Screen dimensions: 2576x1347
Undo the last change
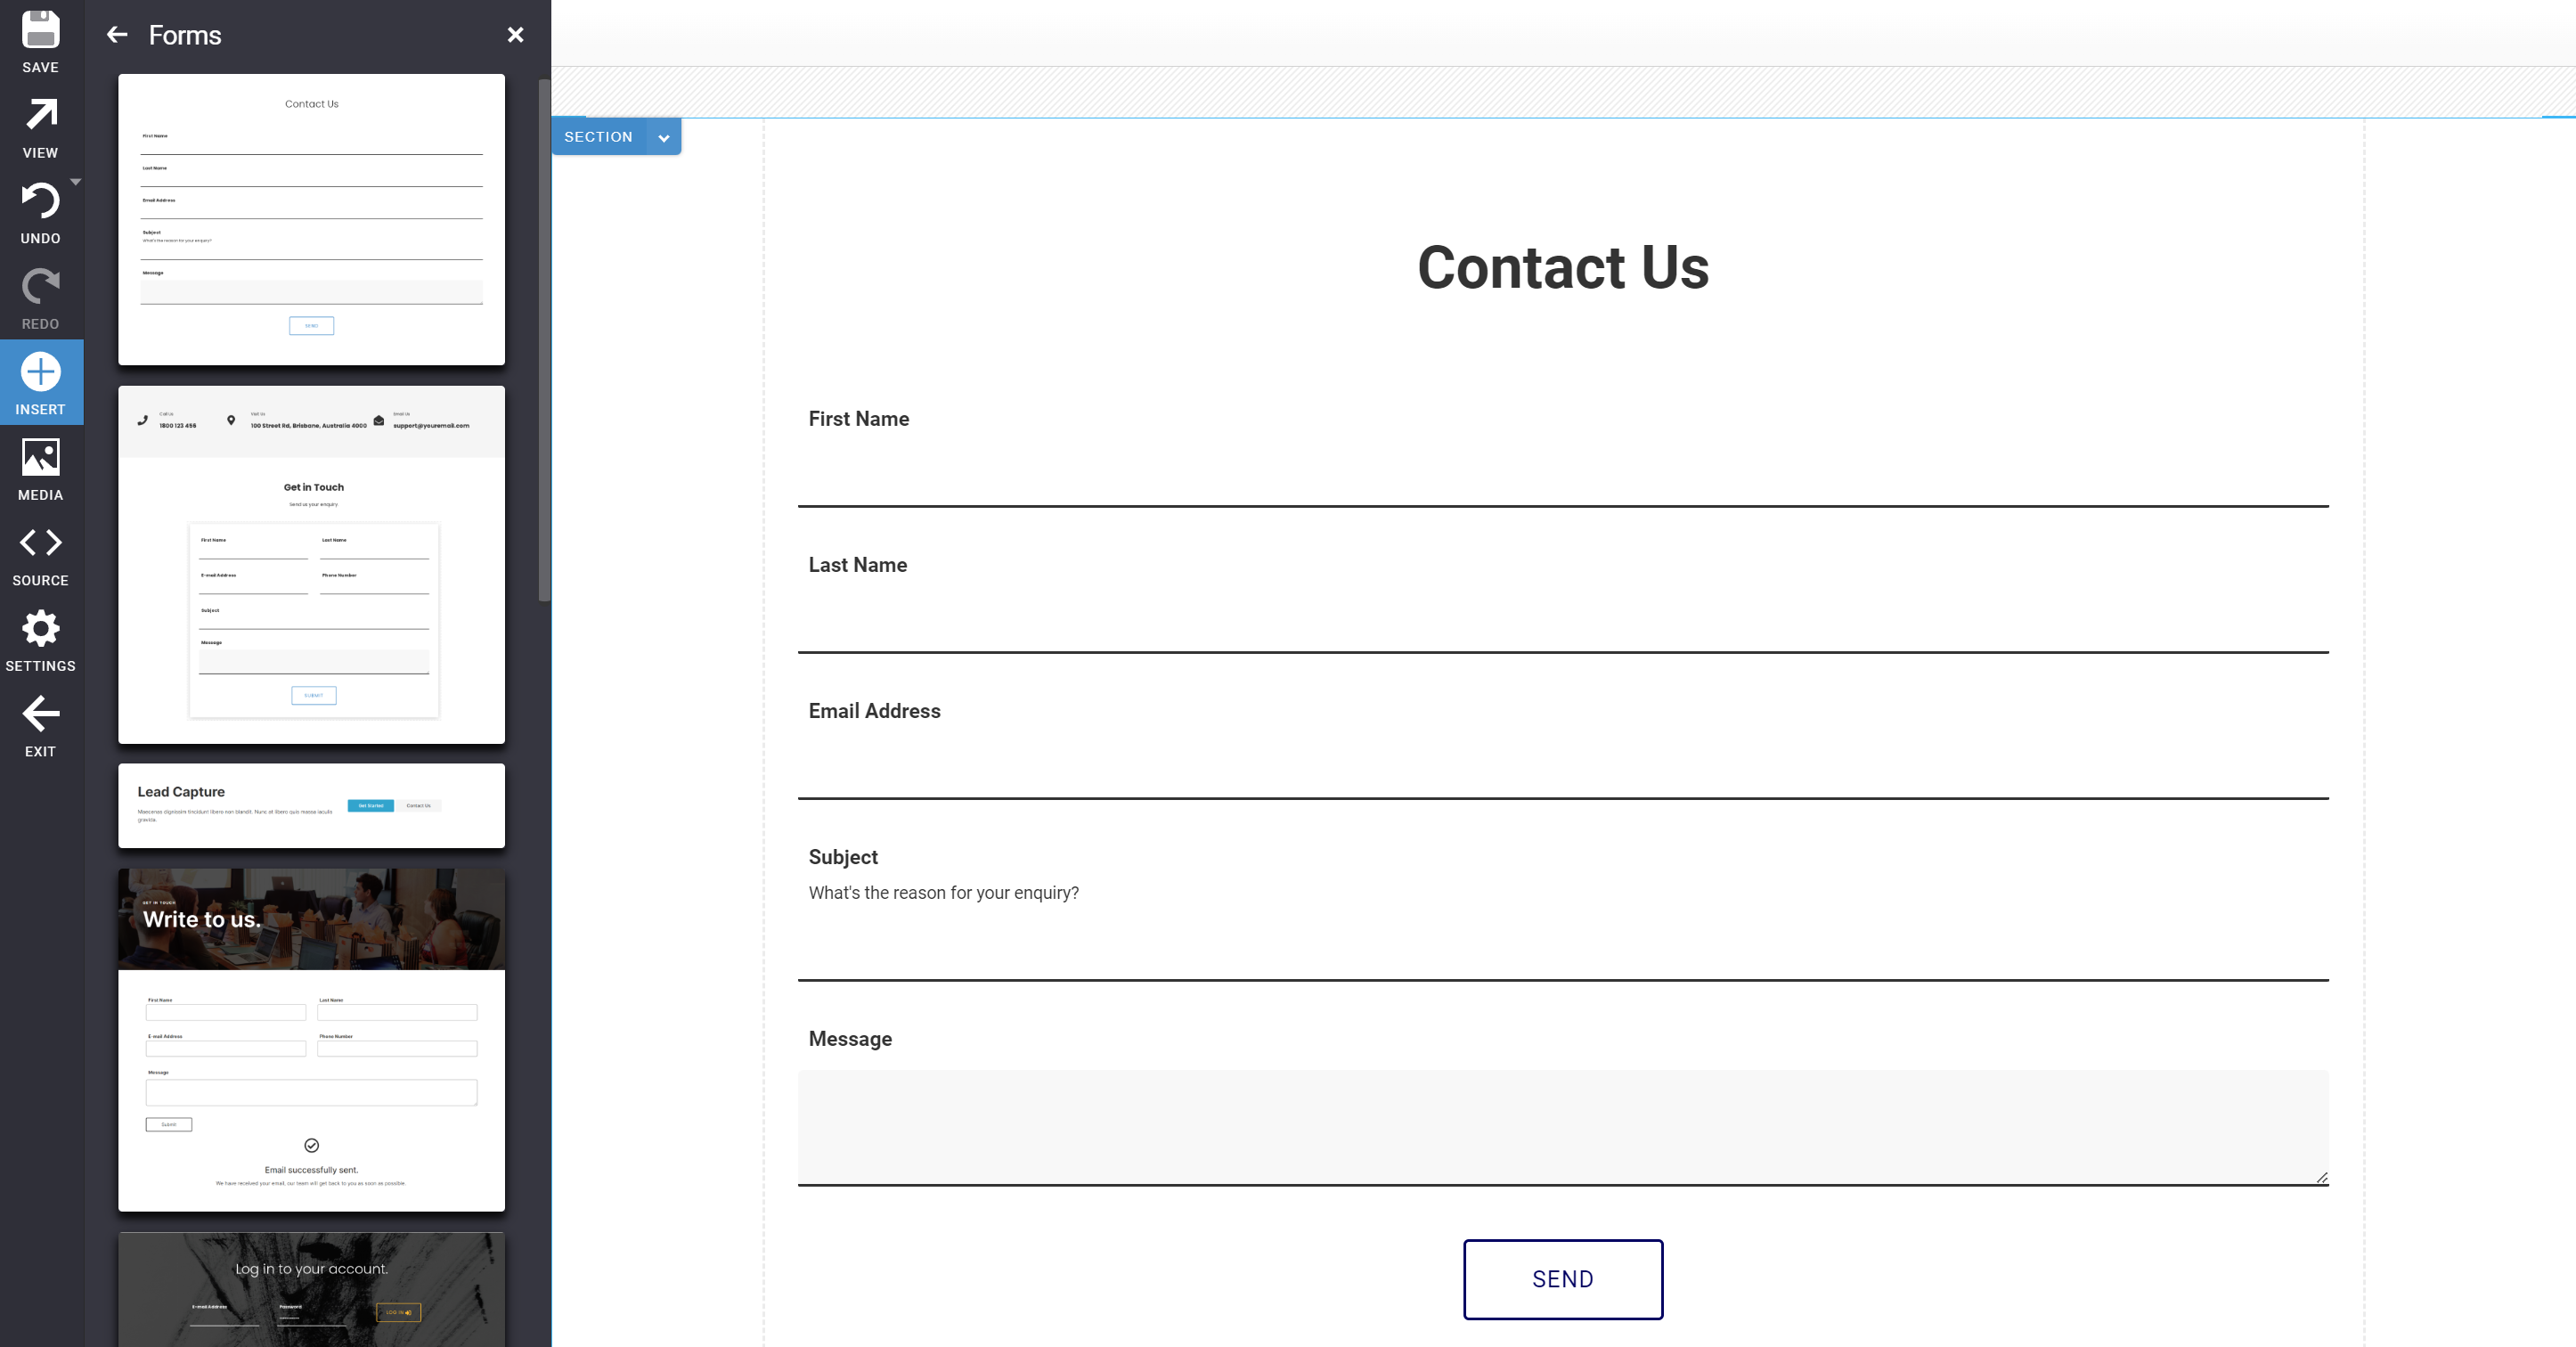pyautogui.click(x=40, y=201)
